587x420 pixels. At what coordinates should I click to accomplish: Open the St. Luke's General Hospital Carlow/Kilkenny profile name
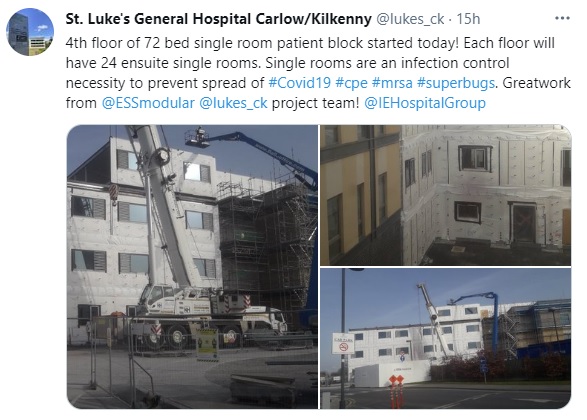click(219, 19)
